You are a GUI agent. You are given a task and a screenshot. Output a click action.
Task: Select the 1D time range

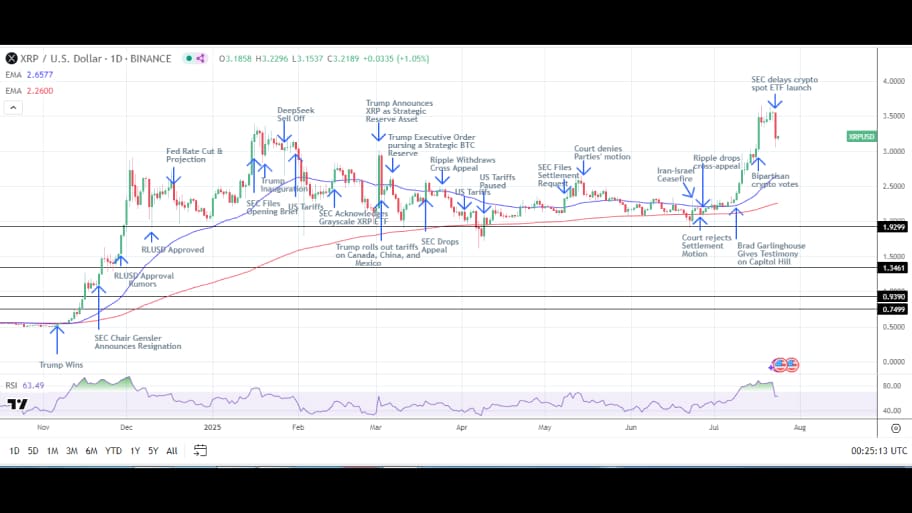(15, 451)
